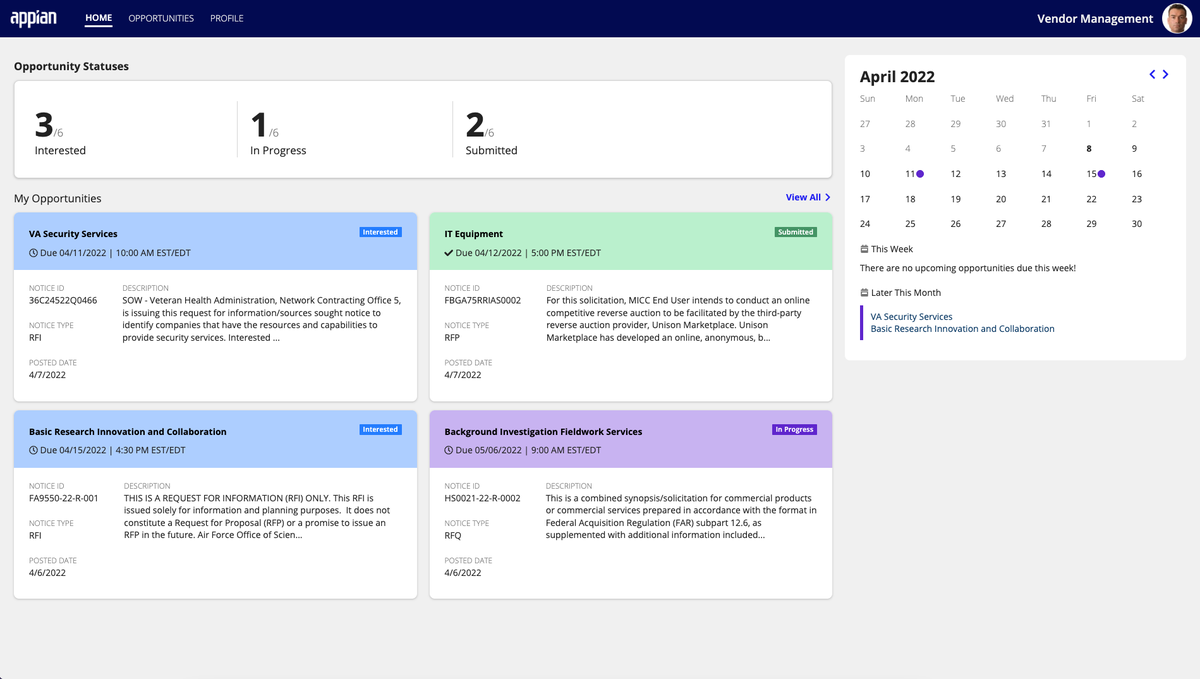Click the This Week calendar icon
Screen dimensions: 1200x679
865,249
